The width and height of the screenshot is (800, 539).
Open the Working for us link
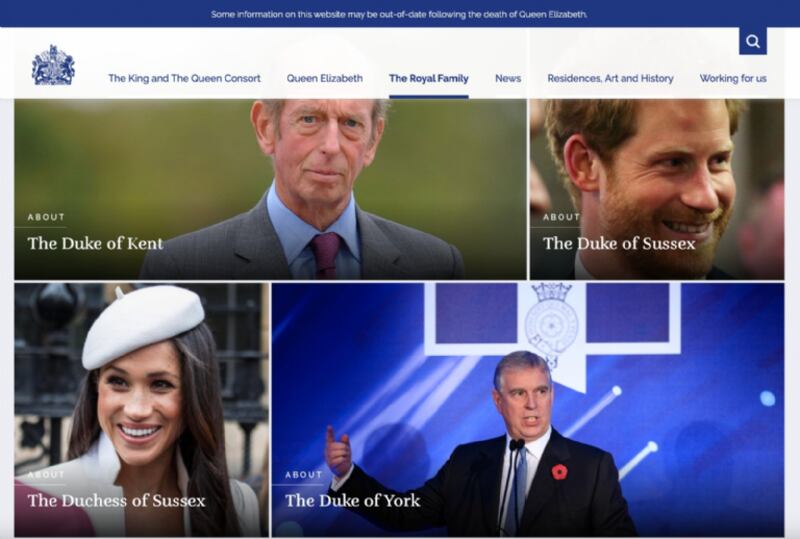click(733, 78)
